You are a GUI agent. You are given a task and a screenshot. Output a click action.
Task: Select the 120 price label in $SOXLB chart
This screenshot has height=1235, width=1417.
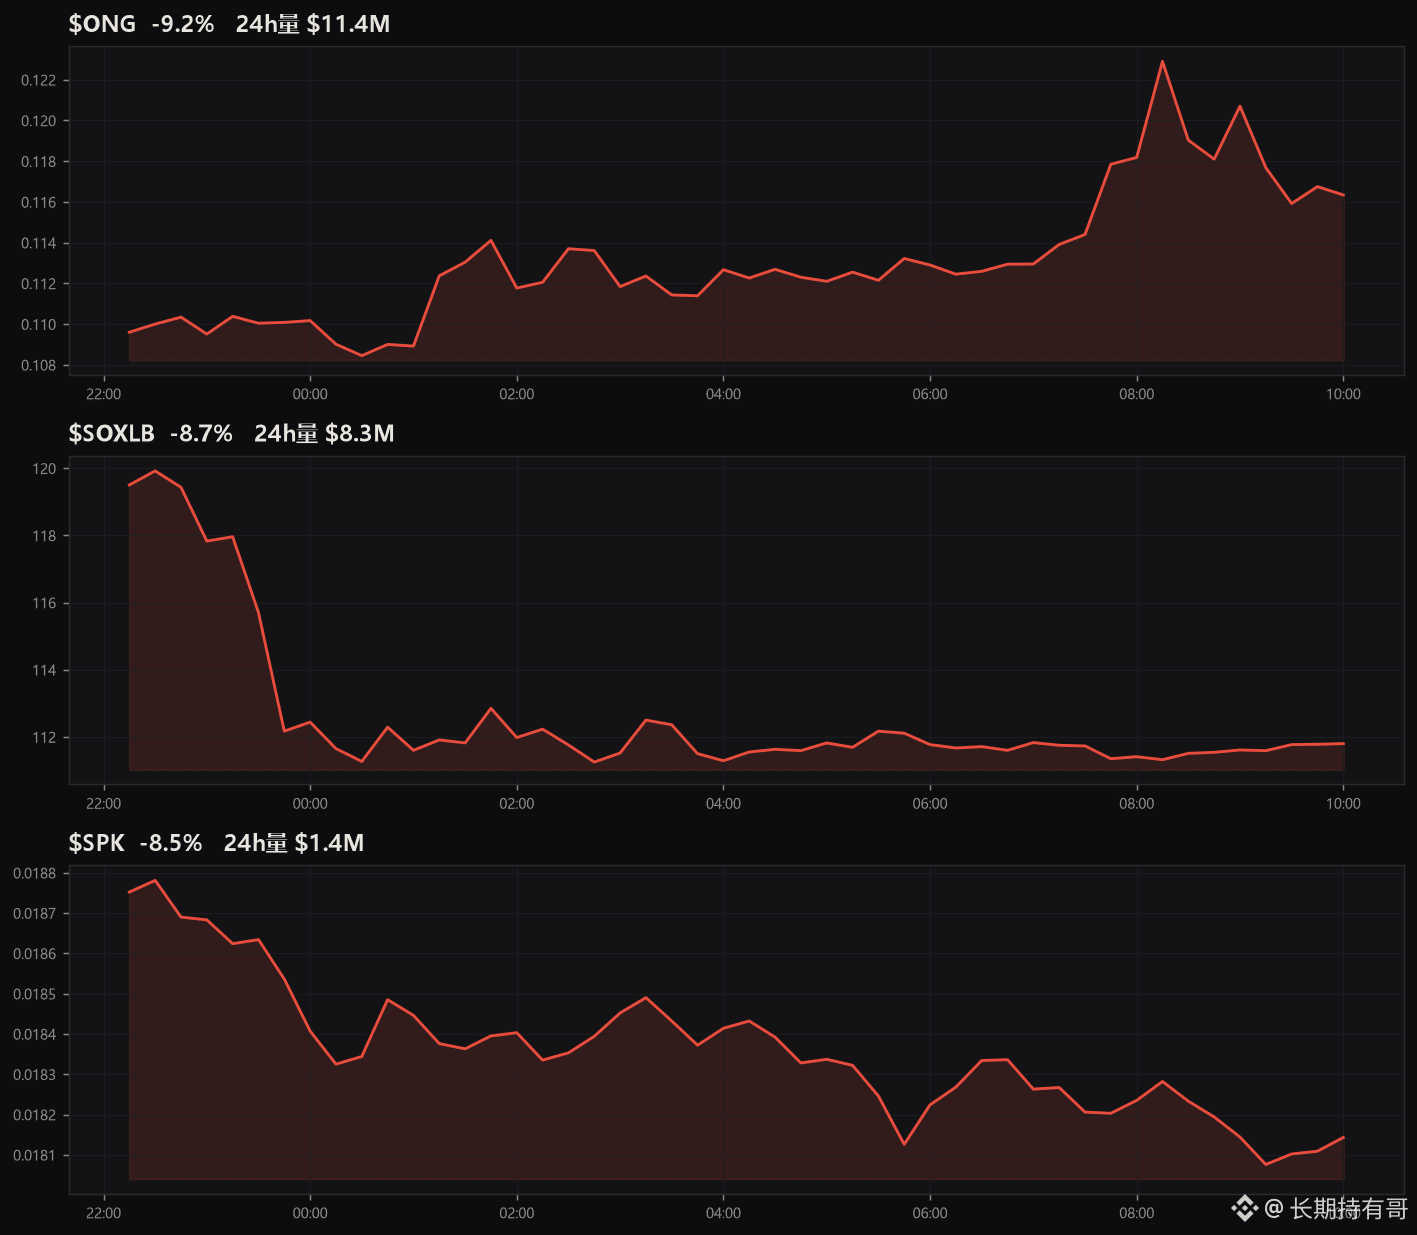[44, 469]
